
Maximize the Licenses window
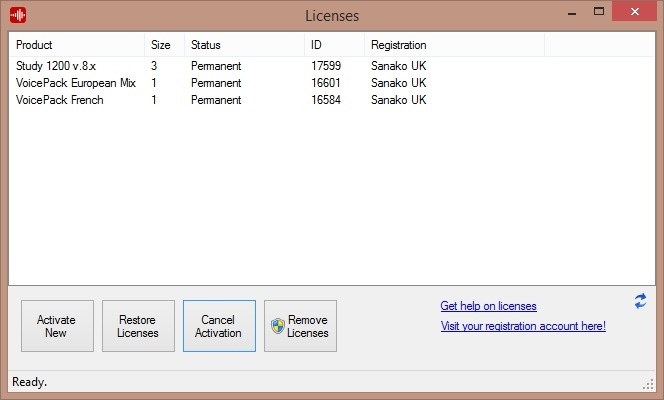[599, 11]
